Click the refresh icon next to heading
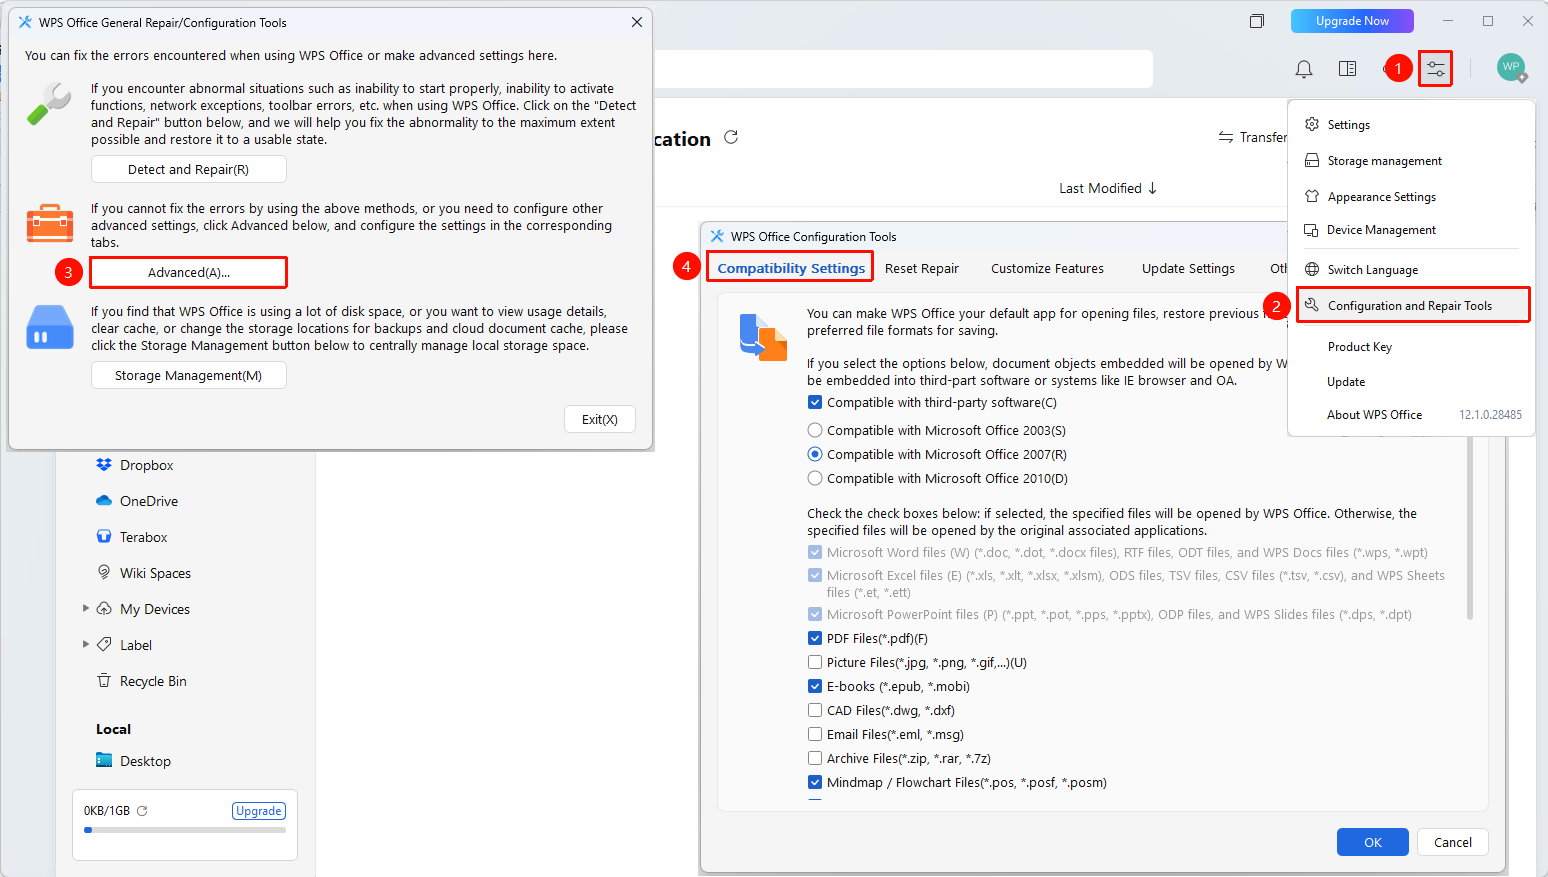 (731, 137)
